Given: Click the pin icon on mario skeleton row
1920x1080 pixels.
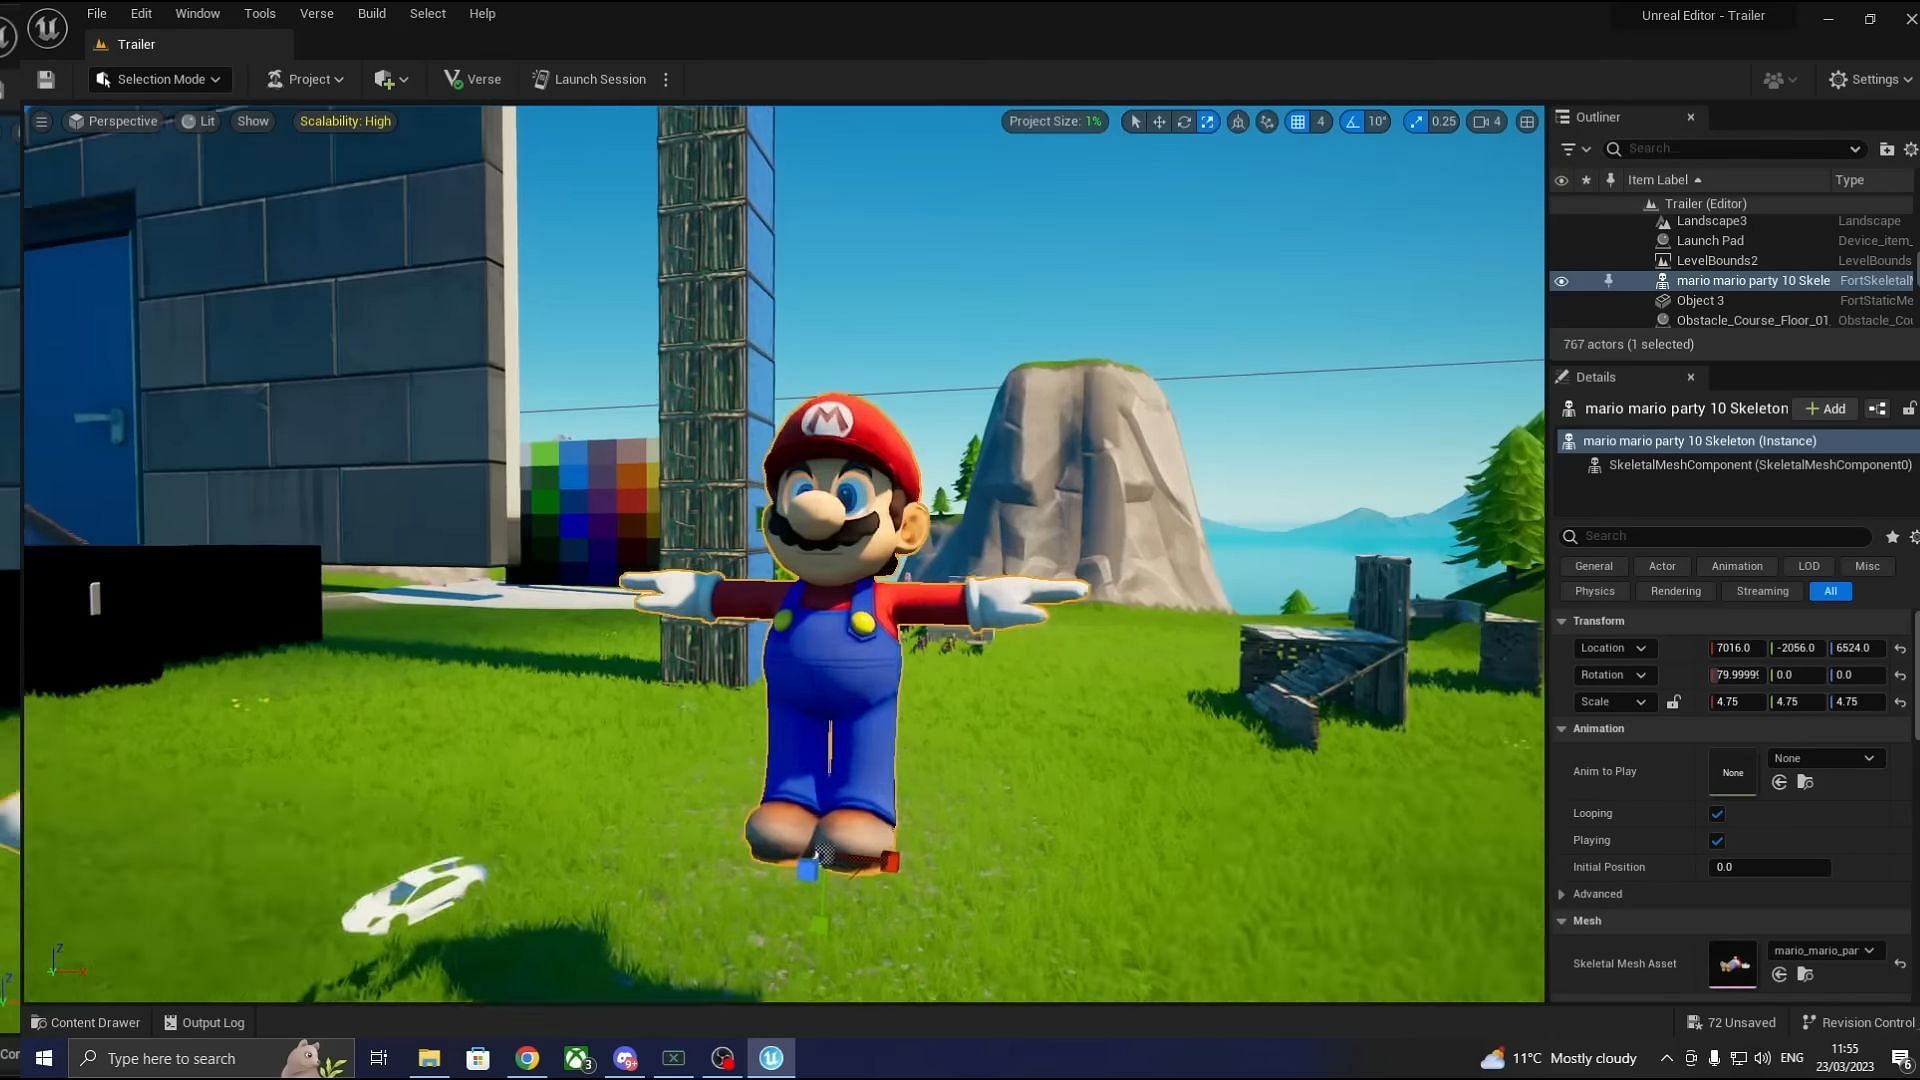Looking at the screenshot, I should 1608,282.
